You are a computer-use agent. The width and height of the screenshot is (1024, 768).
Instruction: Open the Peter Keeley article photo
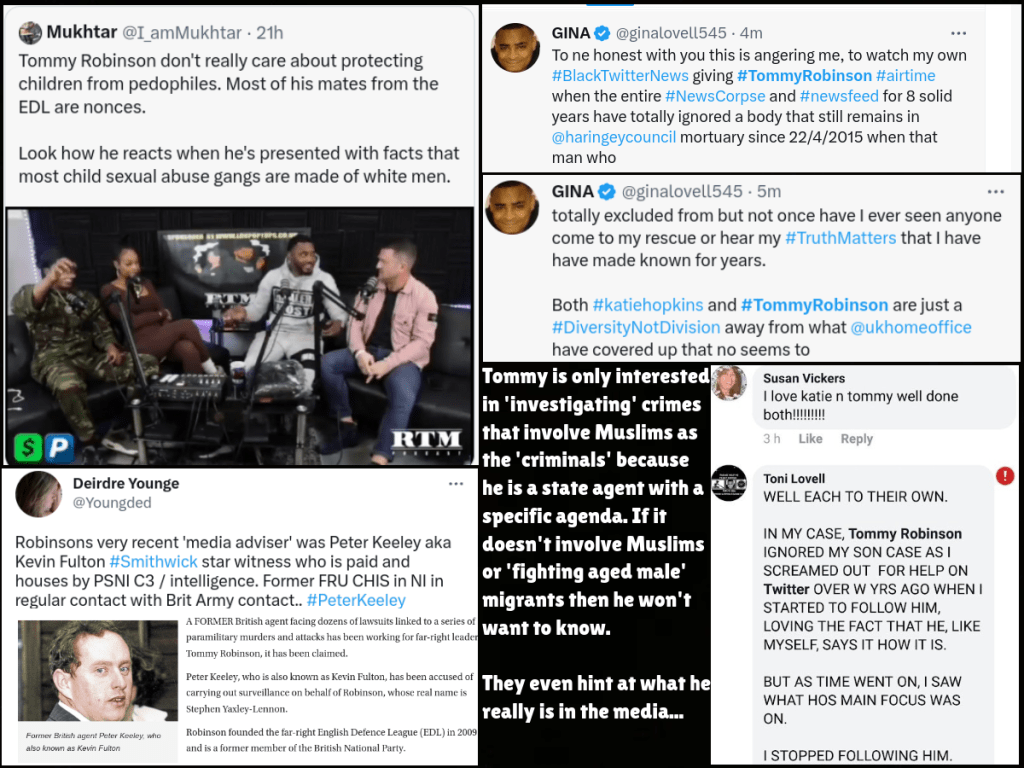click(x=98, y=671)
